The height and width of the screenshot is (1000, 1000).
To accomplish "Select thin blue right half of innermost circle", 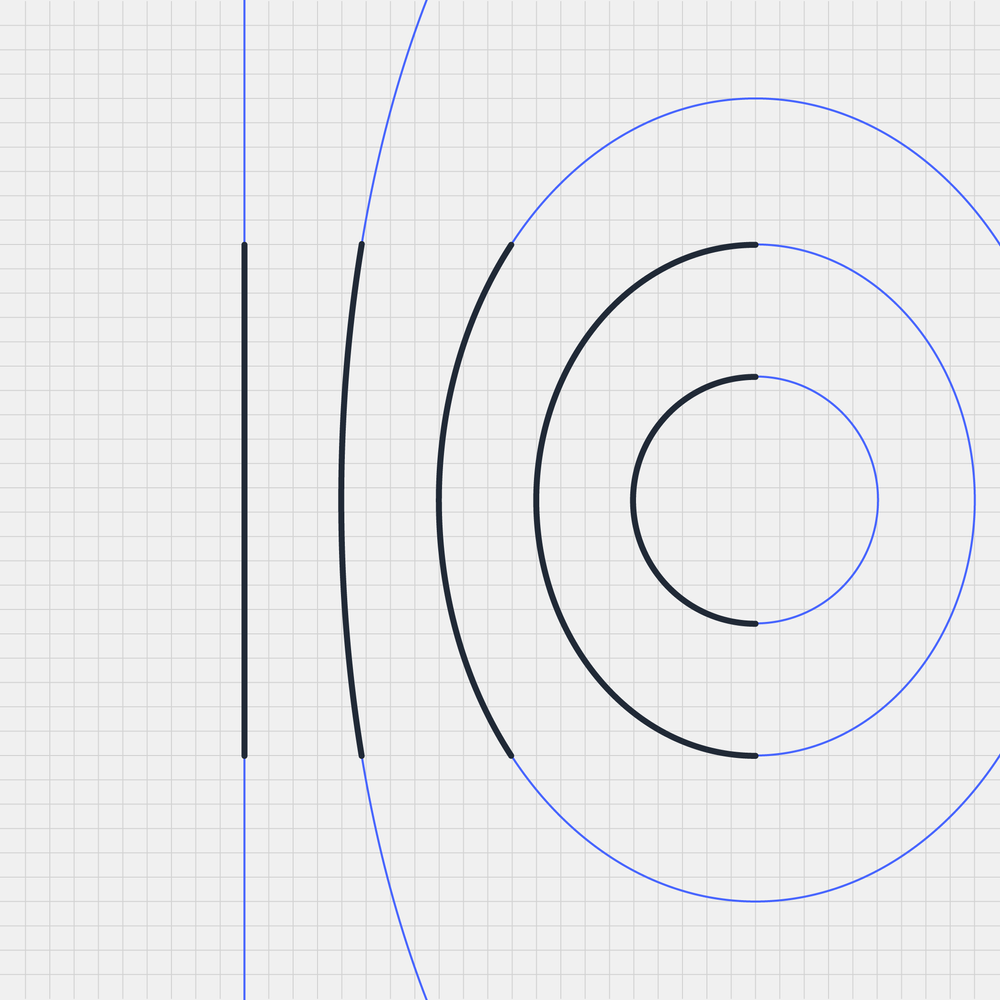I will click(x=878, y=500).
